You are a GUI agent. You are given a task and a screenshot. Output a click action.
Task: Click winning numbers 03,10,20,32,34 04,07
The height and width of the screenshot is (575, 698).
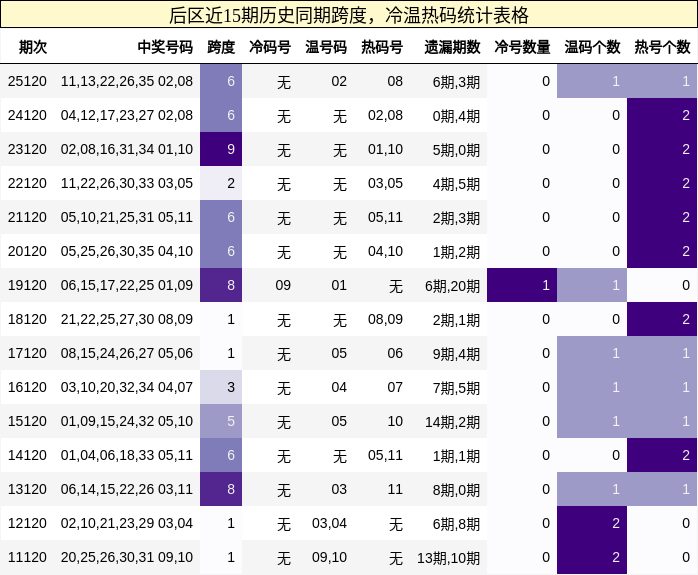(x=127, y=387)
